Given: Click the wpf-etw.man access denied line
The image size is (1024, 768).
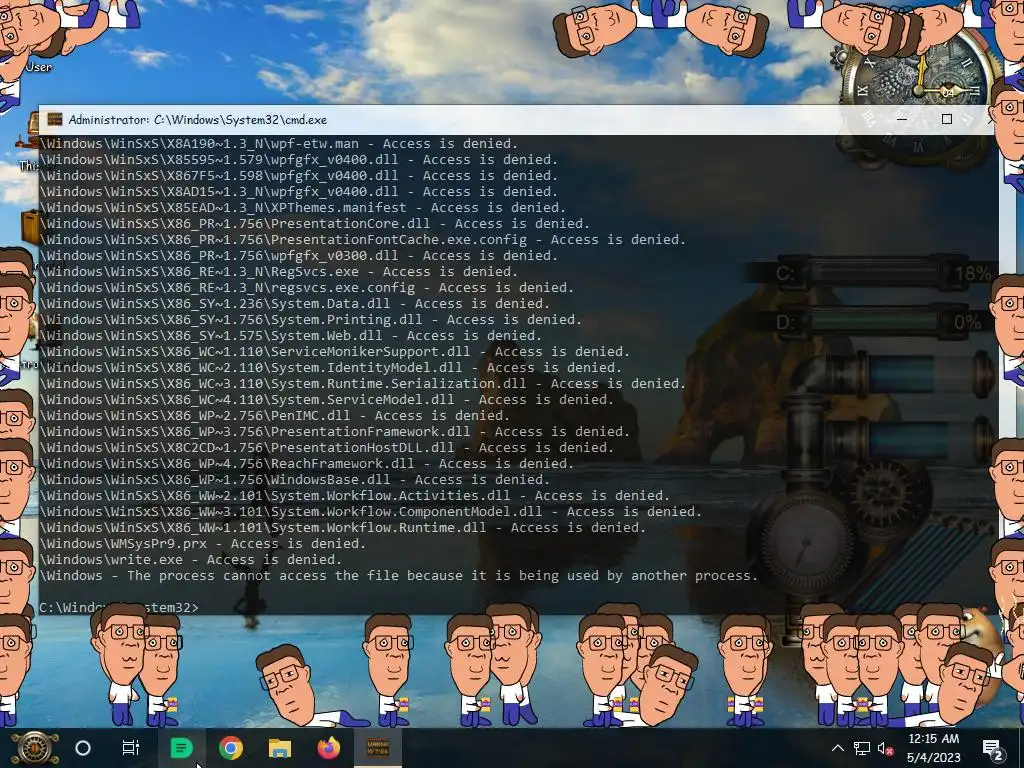Looking at the screenshot, I should point(279,144).
